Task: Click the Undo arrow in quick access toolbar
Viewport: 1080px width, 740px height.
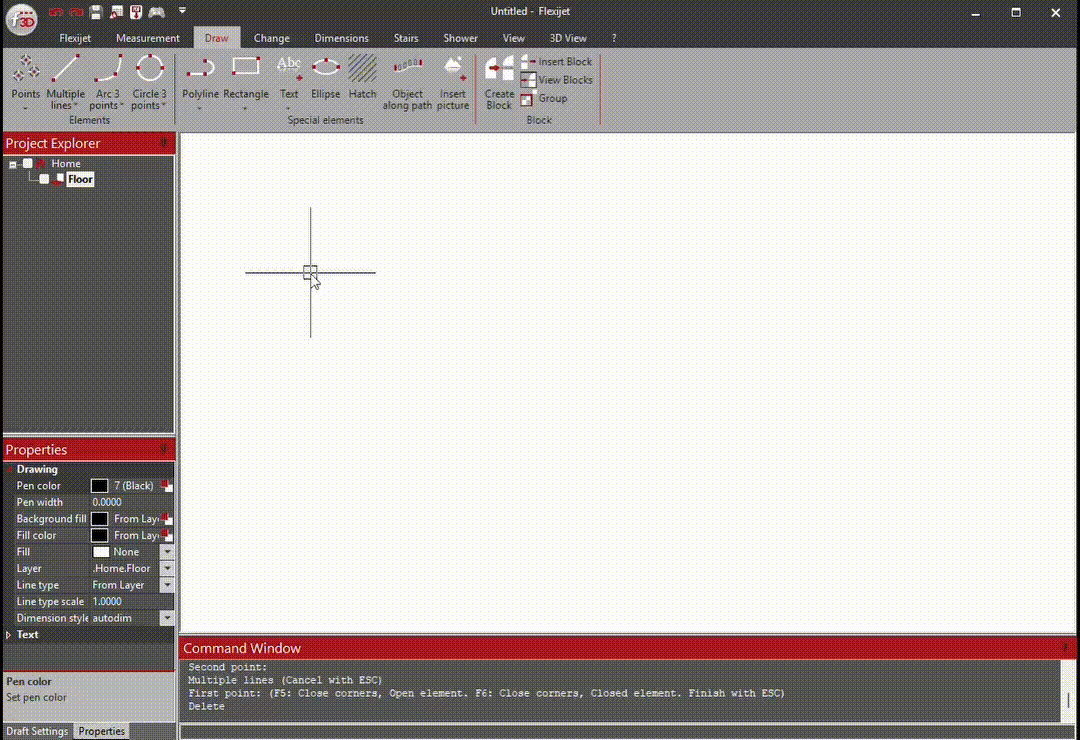Action: tap(56, 12)
